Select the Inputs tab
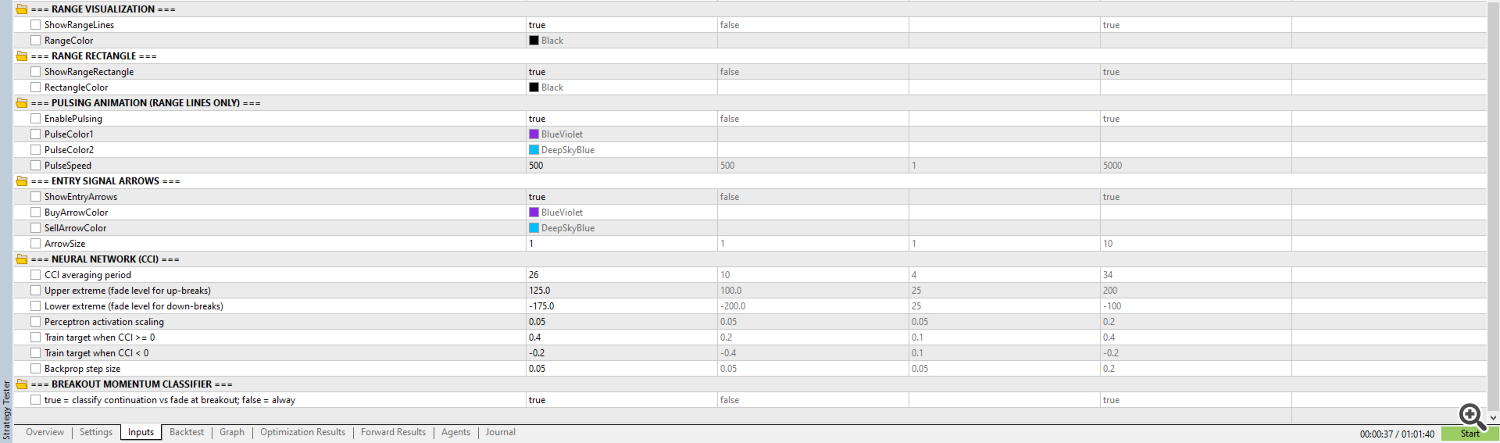Image resolution: width=1500 pixels, height=443 pixels. click(x=141, y=432)
